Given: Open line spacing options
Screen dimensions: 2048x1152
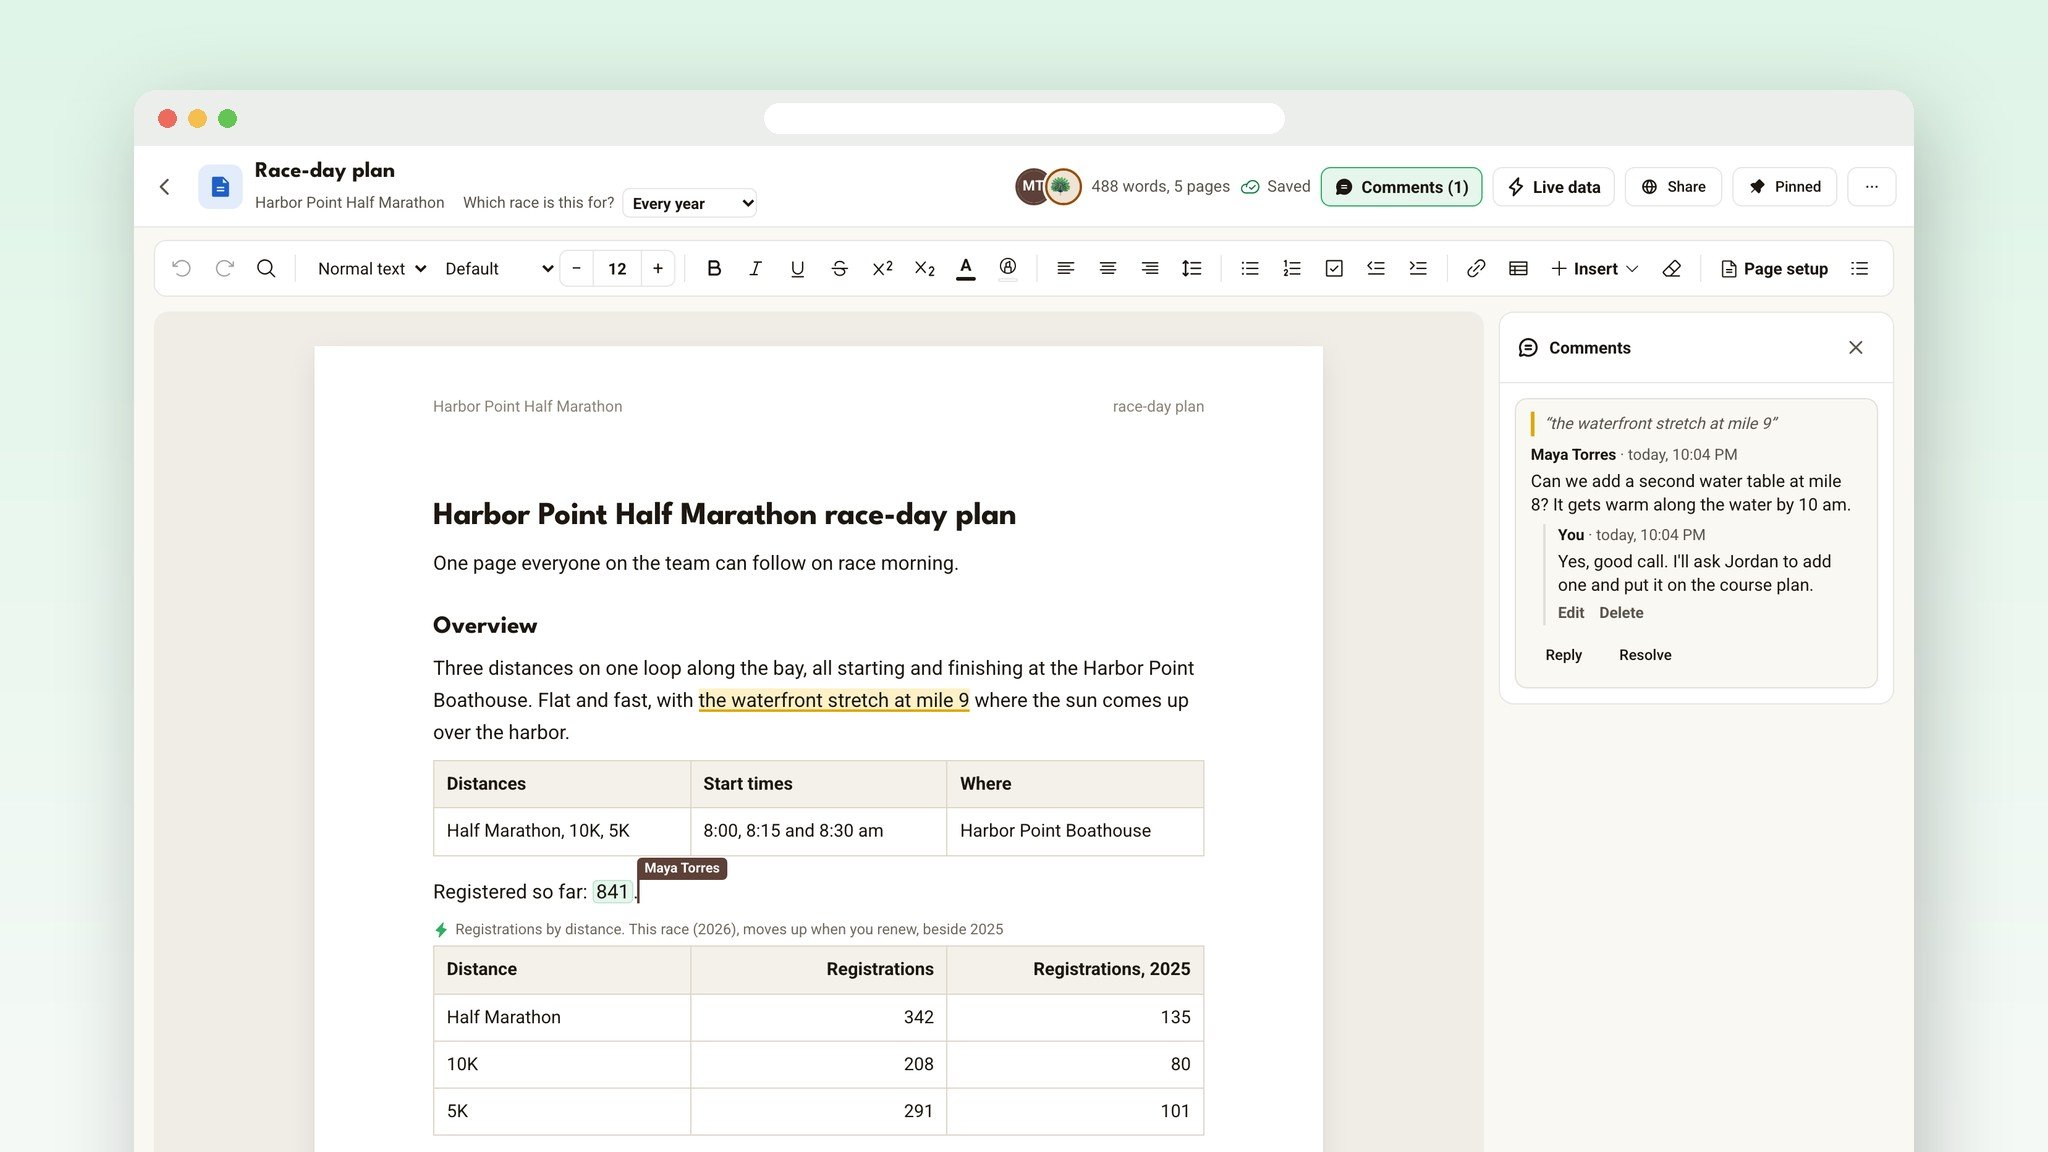Looking at the screenshot, I should 1192,268.
